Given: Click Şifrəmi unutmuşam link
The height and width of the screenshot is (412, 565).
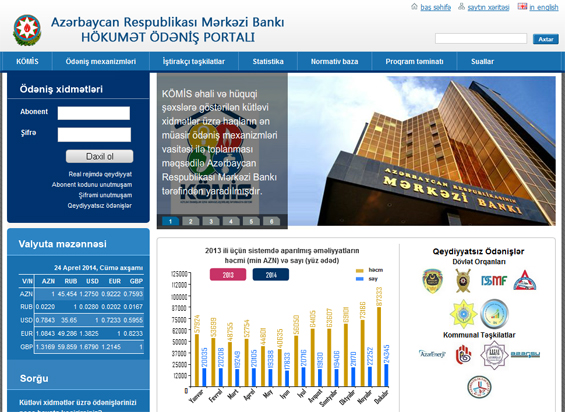Looking at the screenshot, I should pyautogui.click(x=105, y=195).
